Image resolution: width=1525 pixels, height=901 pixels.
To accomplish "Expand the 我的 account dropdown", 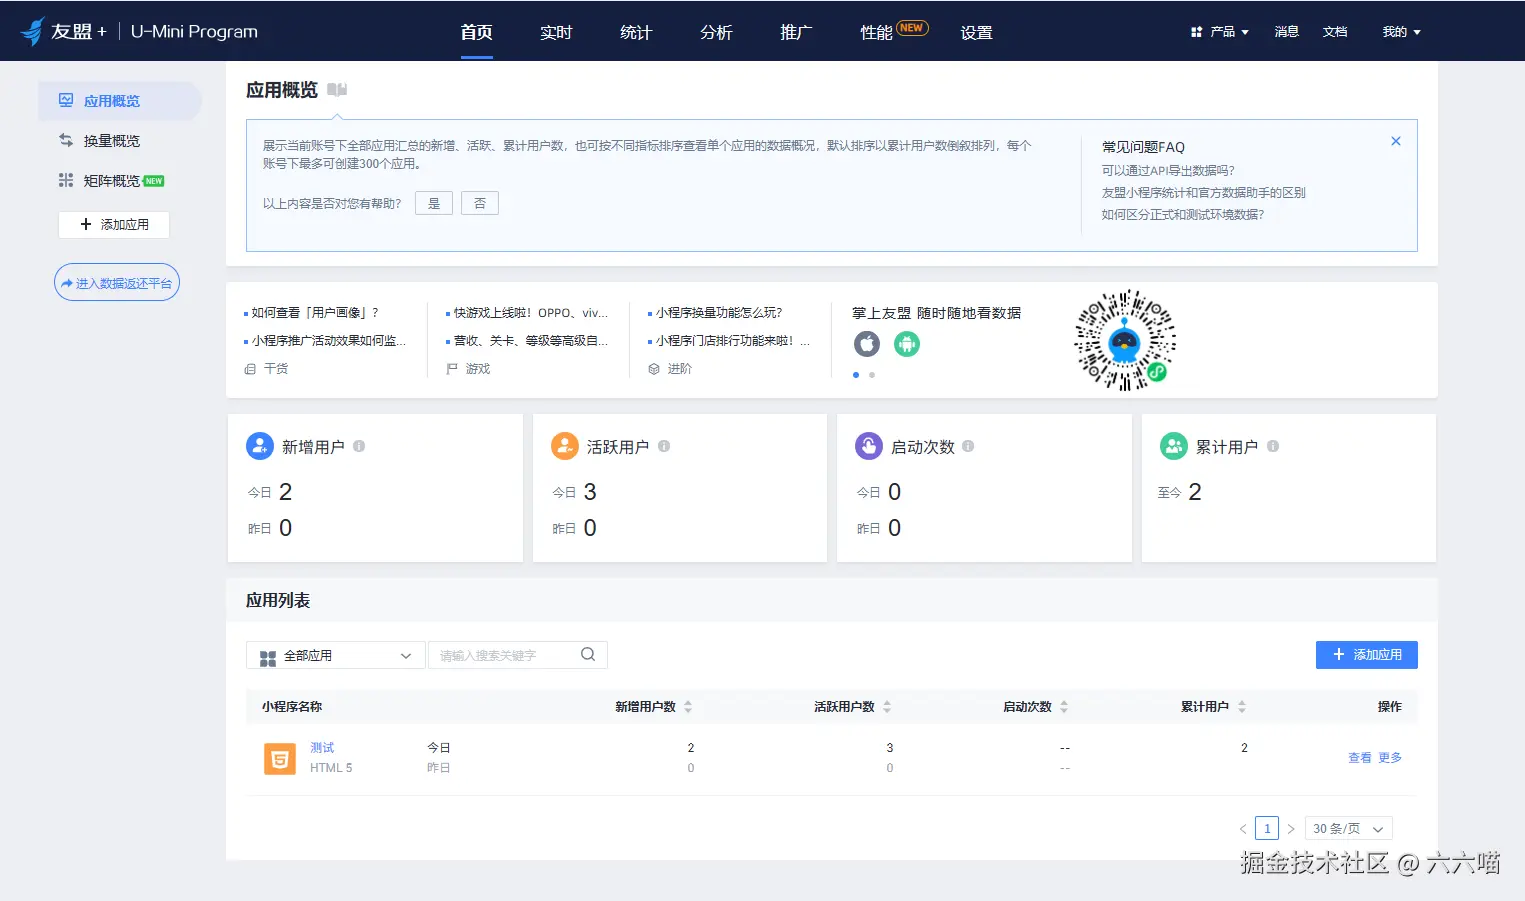I will pos(1401,32).
